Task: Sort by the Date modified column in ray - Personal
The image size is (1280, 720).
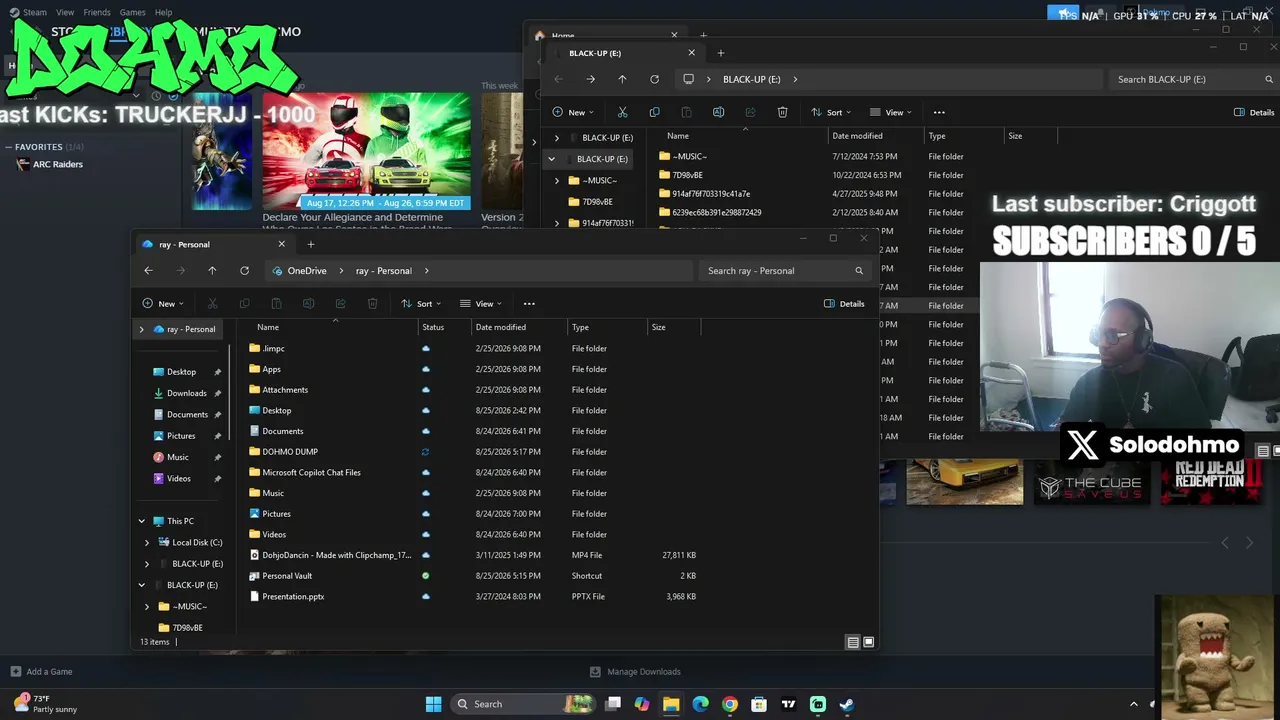Action: click(x=520, y=327)
